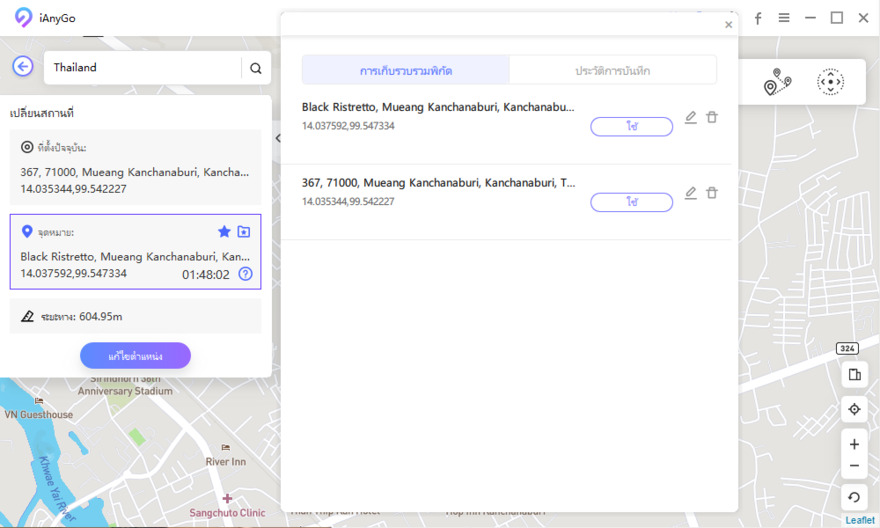Use the Black Ristretto saved location

[x=631, y=126]
